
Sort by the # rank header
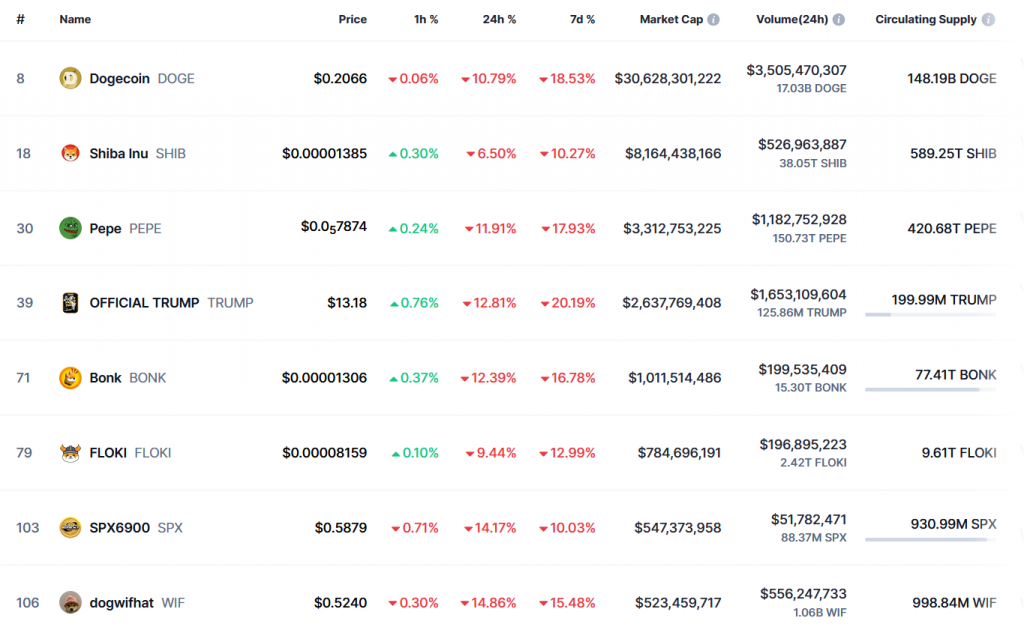tap(20, 20)
